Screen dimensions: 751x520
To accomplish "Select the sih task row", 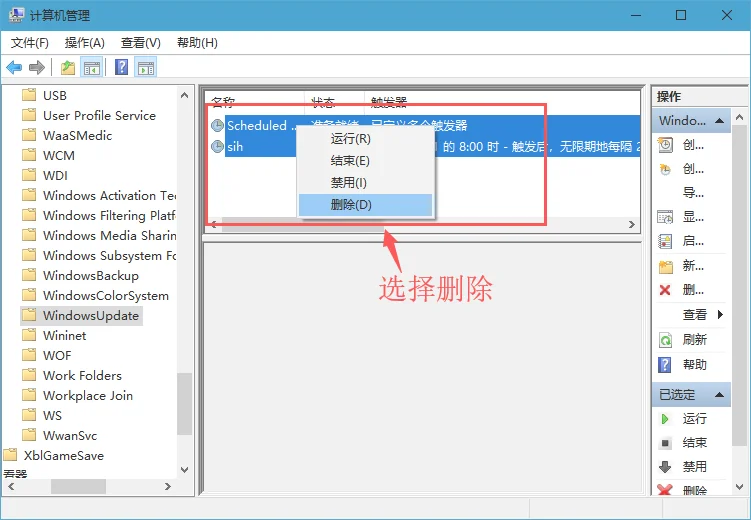I will tap(425, 146).
